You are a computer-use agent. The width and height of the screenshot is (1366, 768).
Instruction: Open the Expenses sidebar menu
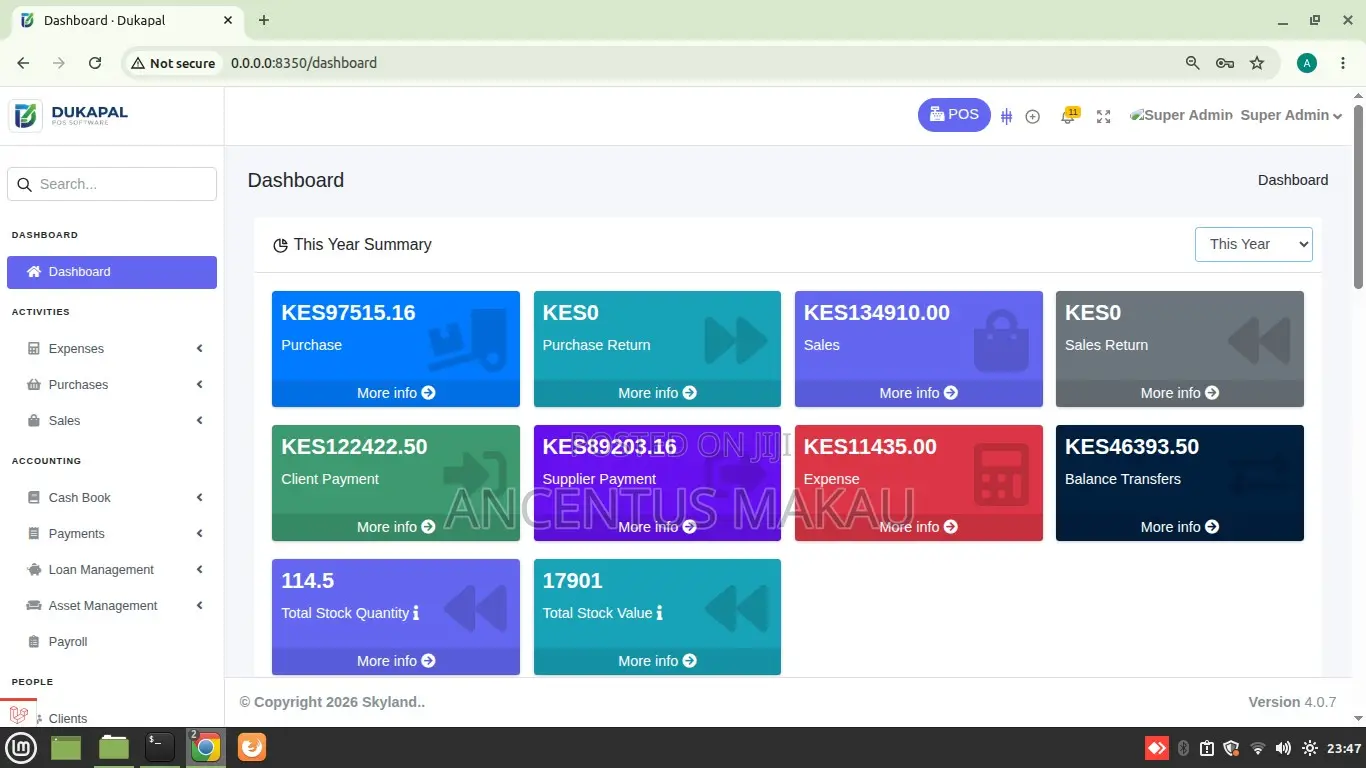tap(112, 349)
